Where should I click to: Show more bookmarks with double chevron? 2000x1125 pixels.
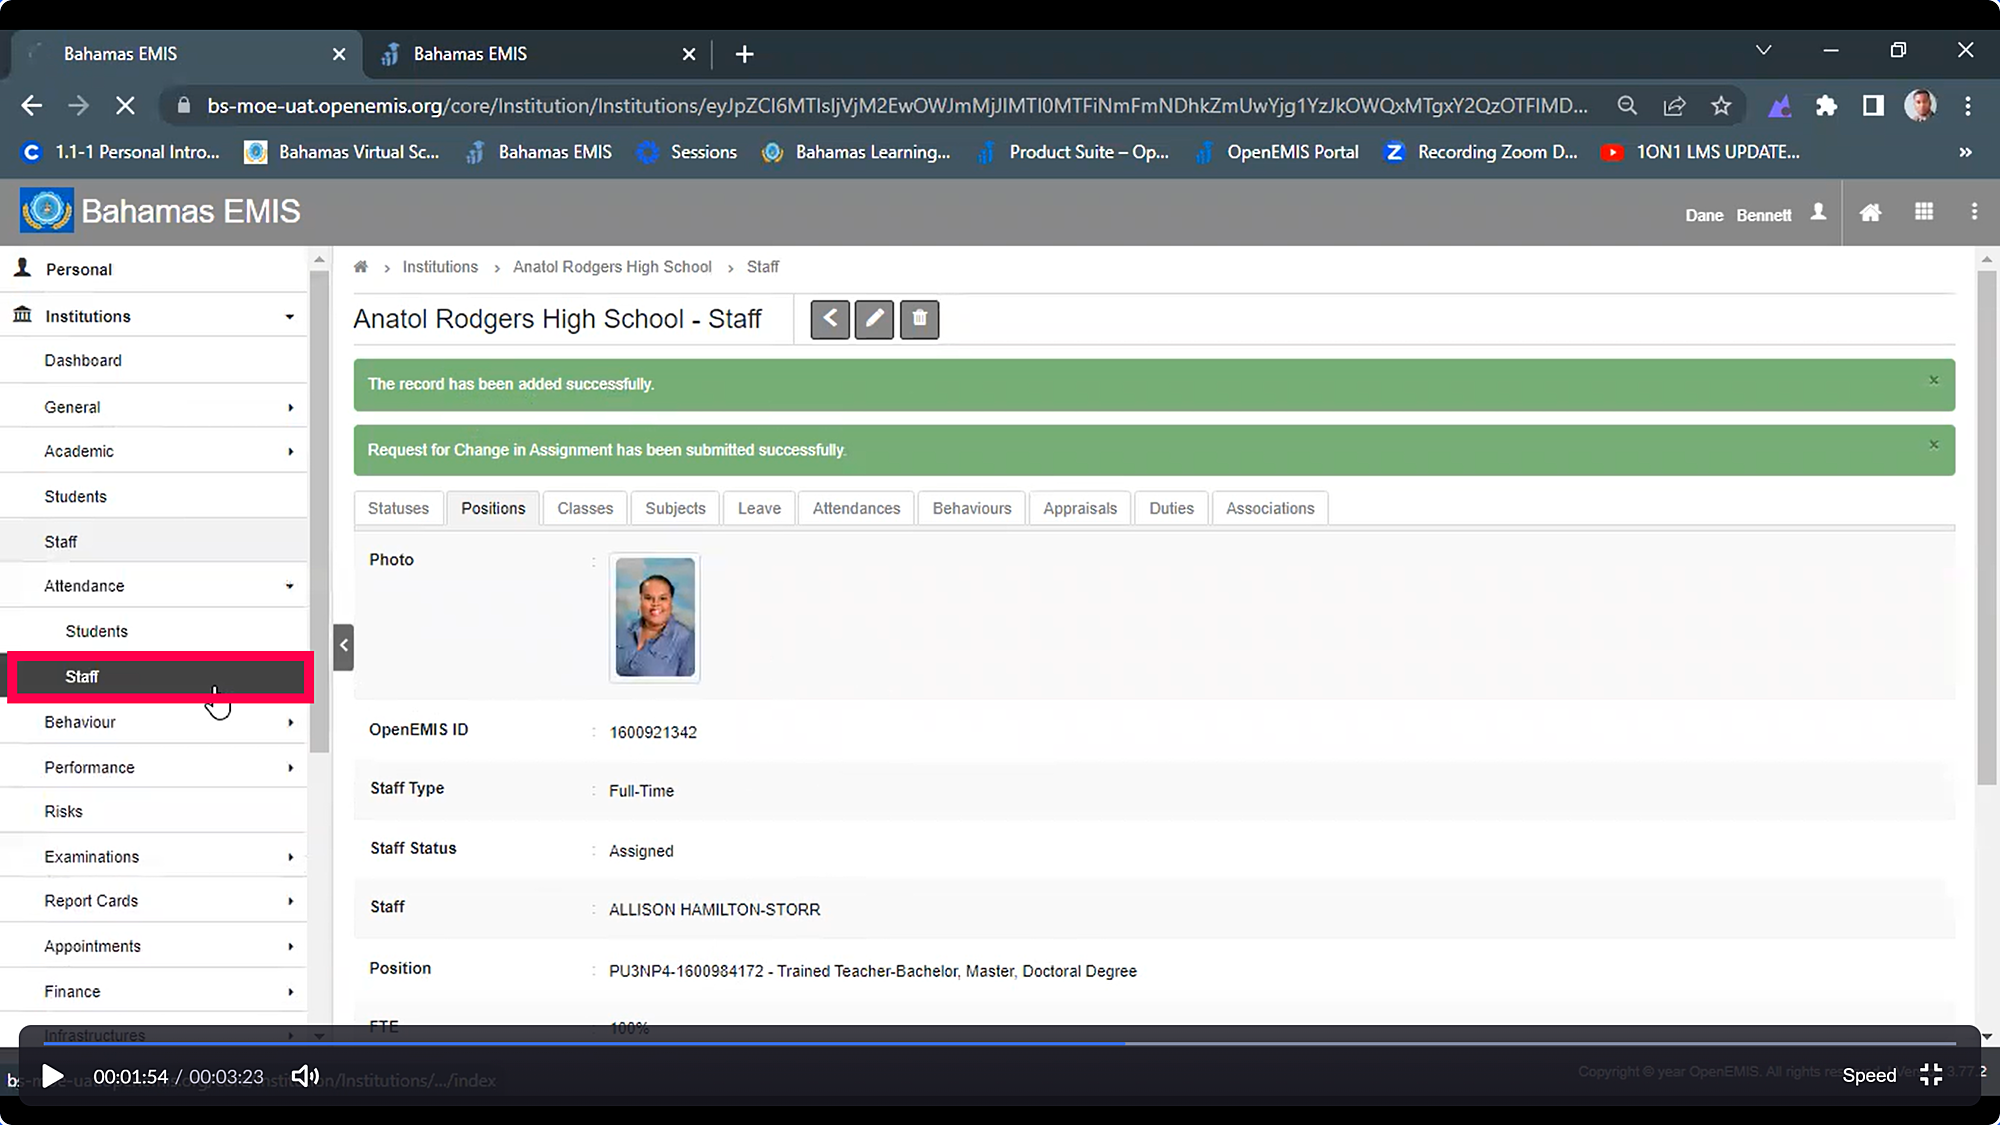(x=1965, y=152)
